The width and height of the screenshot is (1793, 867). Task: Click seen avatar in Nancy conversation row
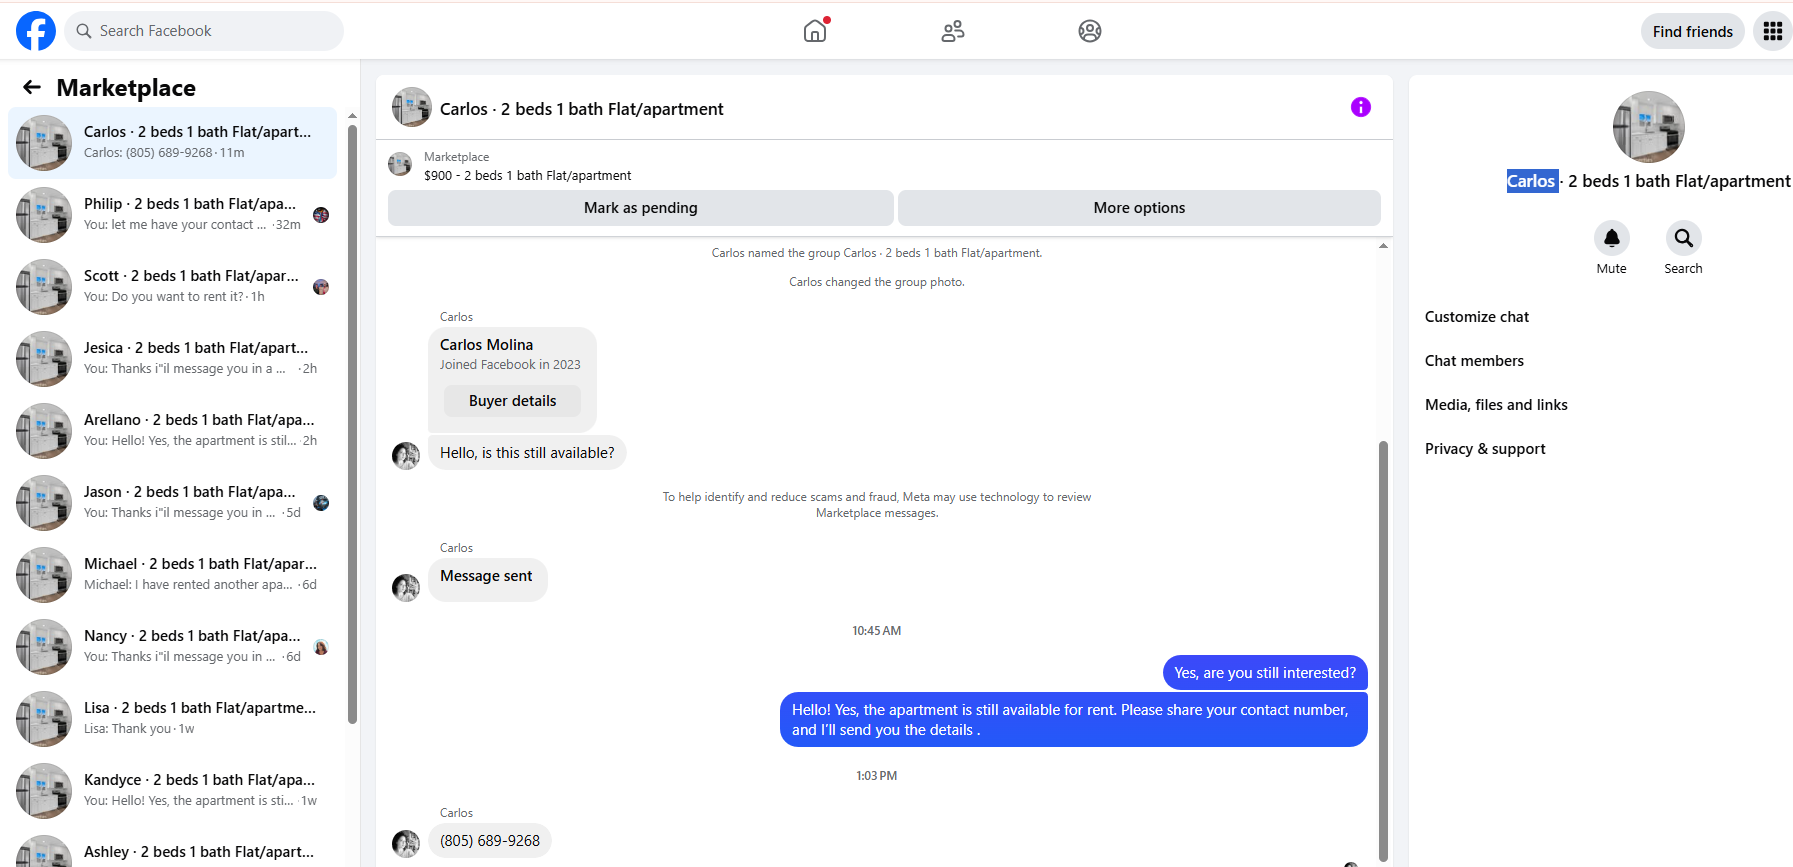click(321, 647)
